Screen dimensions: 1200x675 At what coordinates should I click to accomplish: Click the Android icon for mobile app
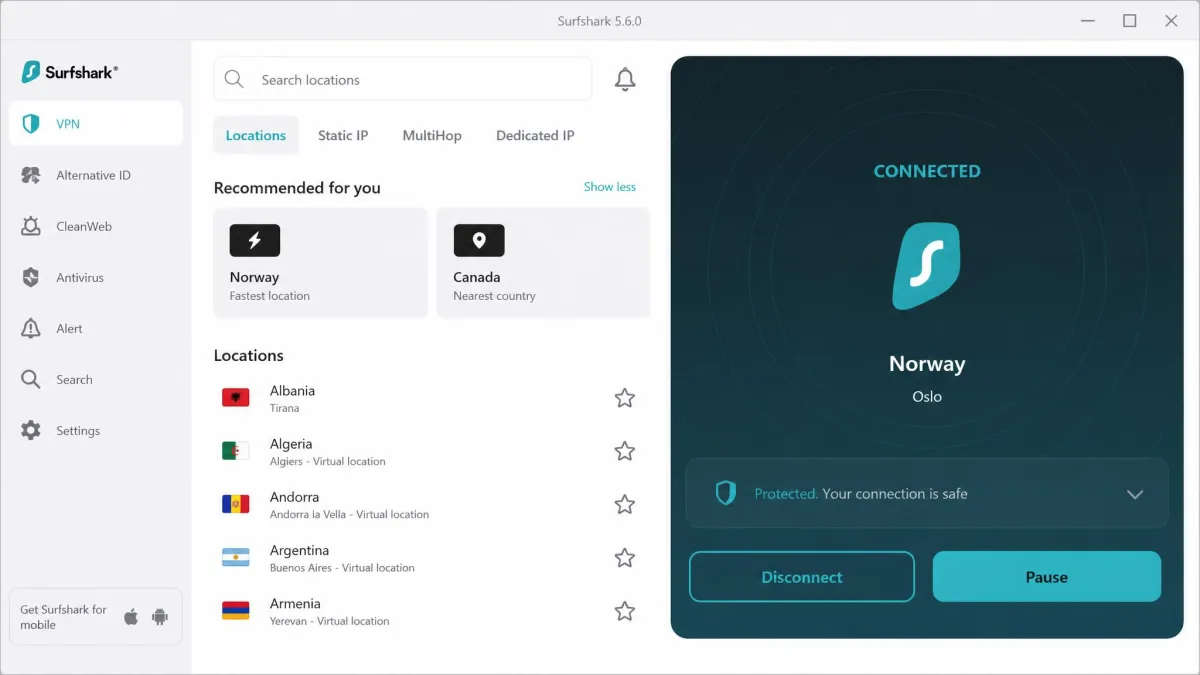pyautogui.click(x=160, y=617)
